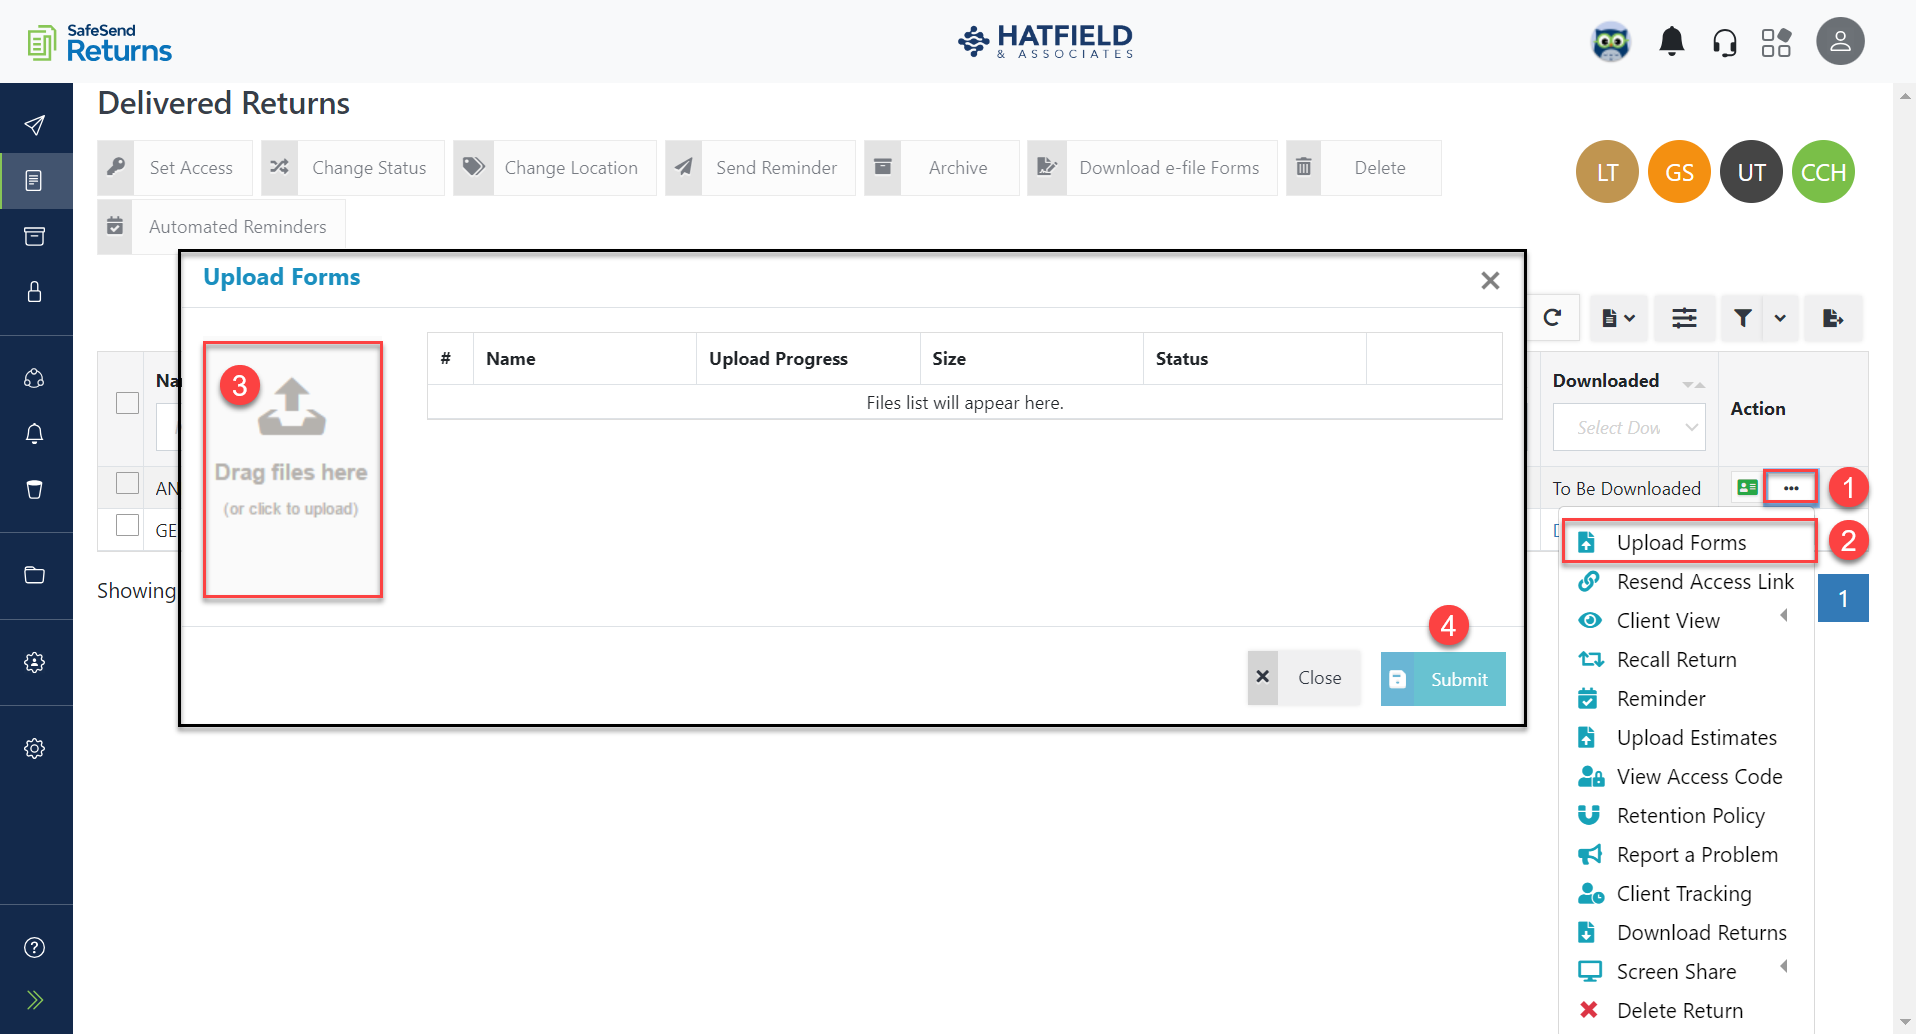Select the Archive icon in the left sidebar
1916x1034 pixels.
pyautogui.click(x=36, y=236)
